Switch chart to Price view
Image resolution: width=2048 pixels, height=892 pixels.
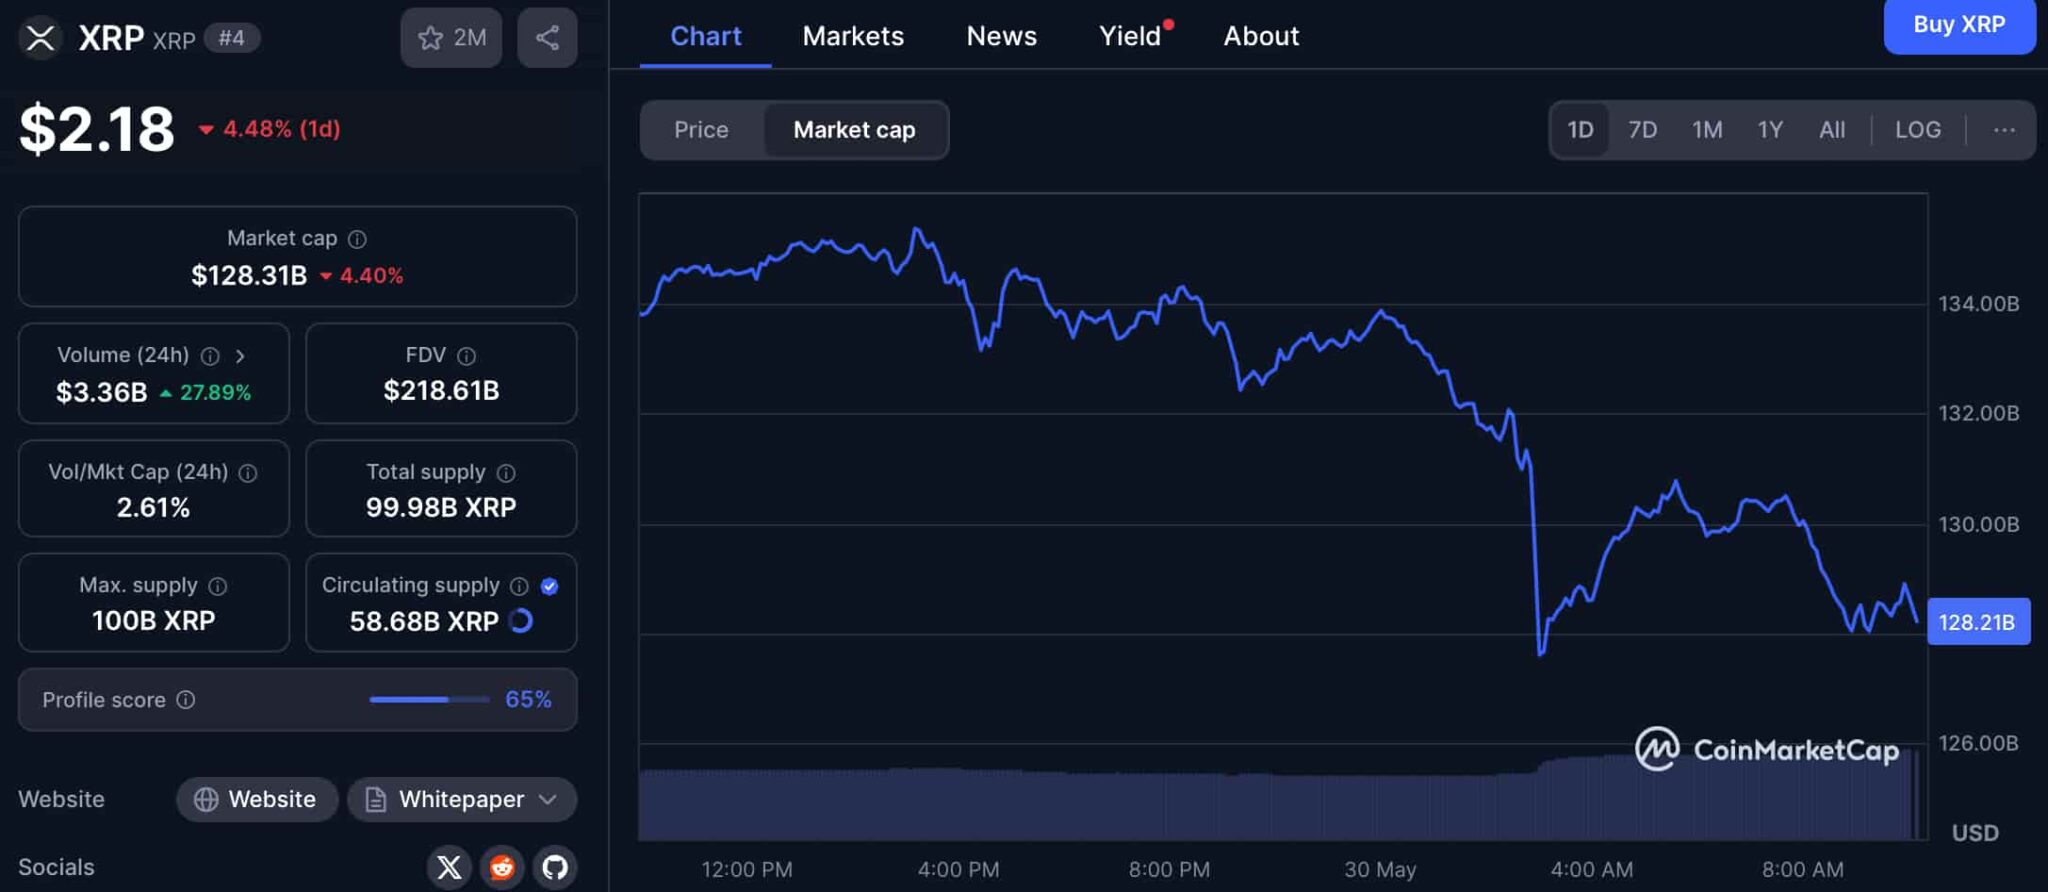tap(701, 130)
